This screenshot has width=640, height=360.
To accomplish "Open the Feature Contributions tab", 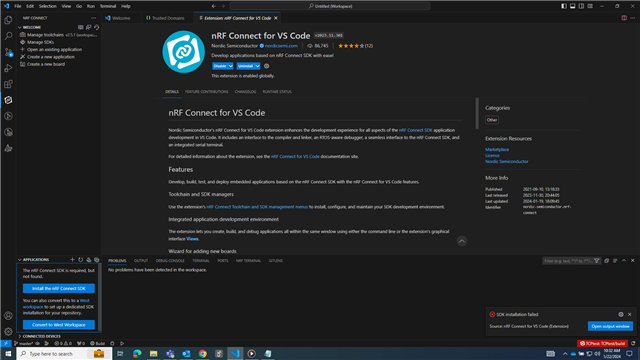I will pyautogui.click(x=207, y=92).
